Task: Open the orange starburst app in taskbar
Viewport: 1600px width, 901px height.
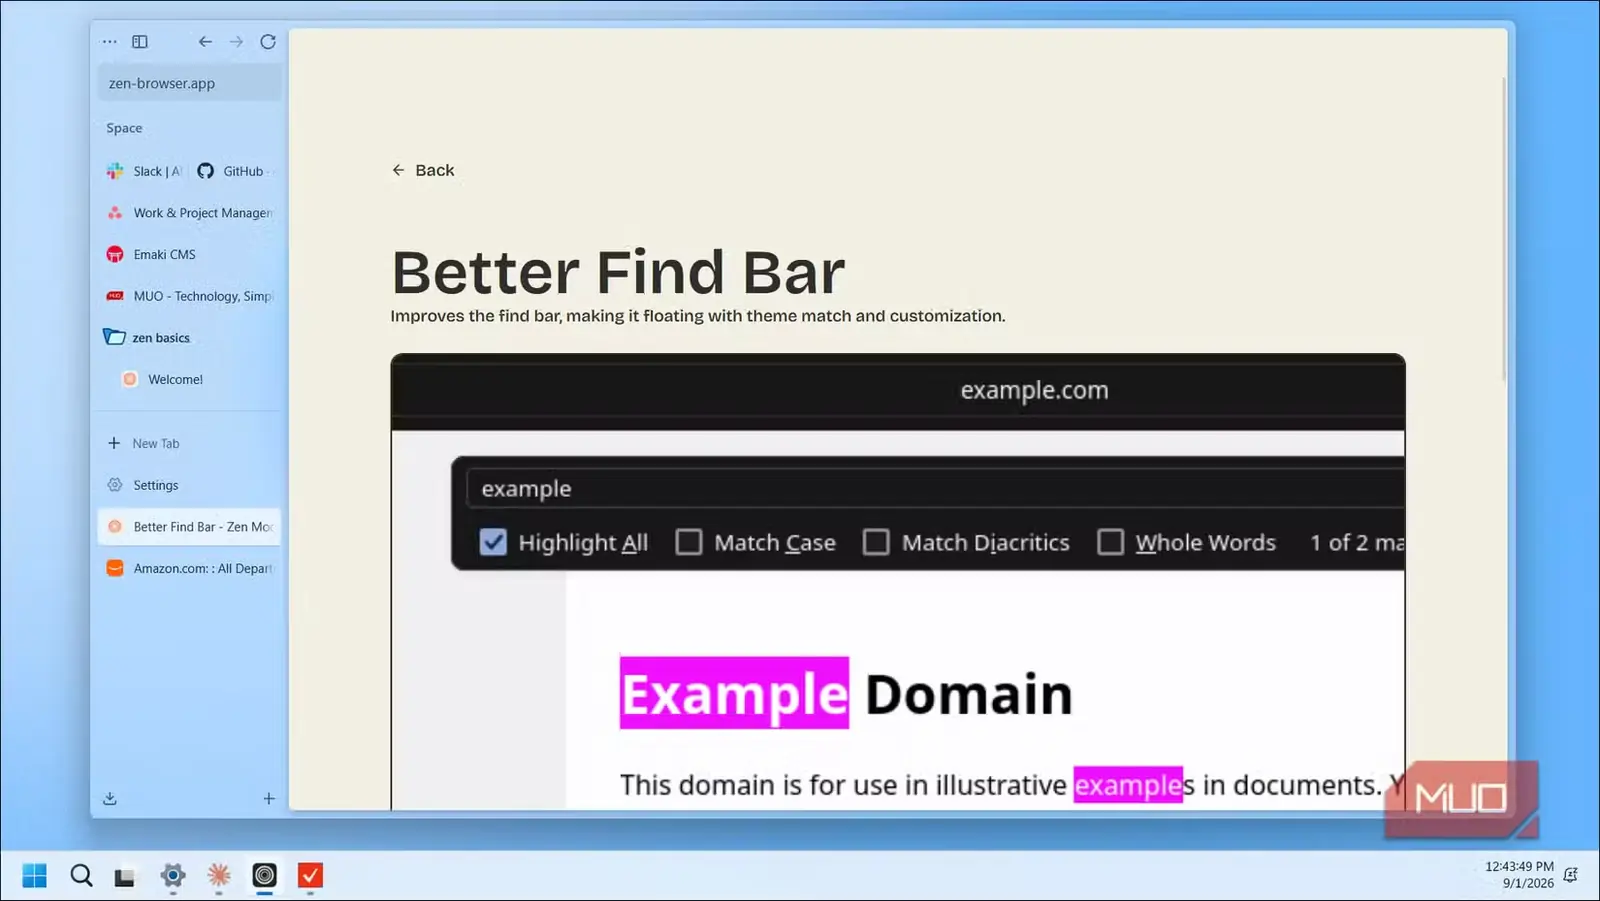Action: (x=219, y=876)
